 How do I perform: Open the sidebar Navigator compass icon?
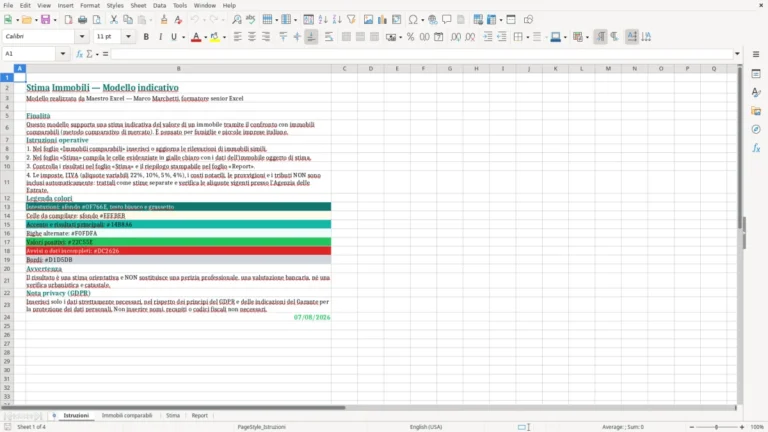tap(756, 129)
